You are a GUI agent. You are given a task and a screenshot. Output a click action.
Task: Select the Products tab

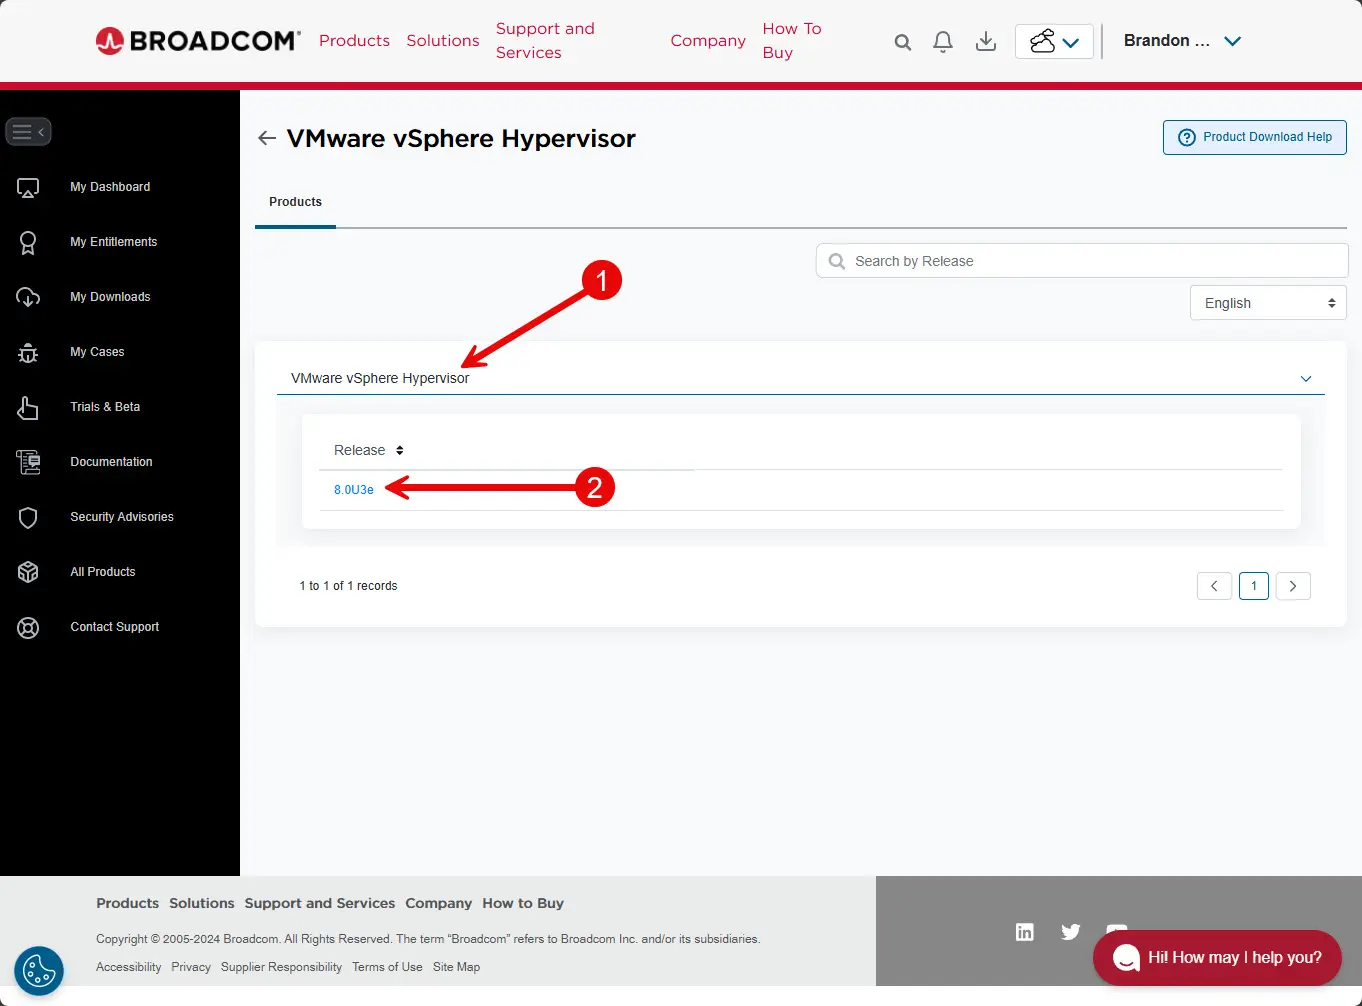[296, 202]
